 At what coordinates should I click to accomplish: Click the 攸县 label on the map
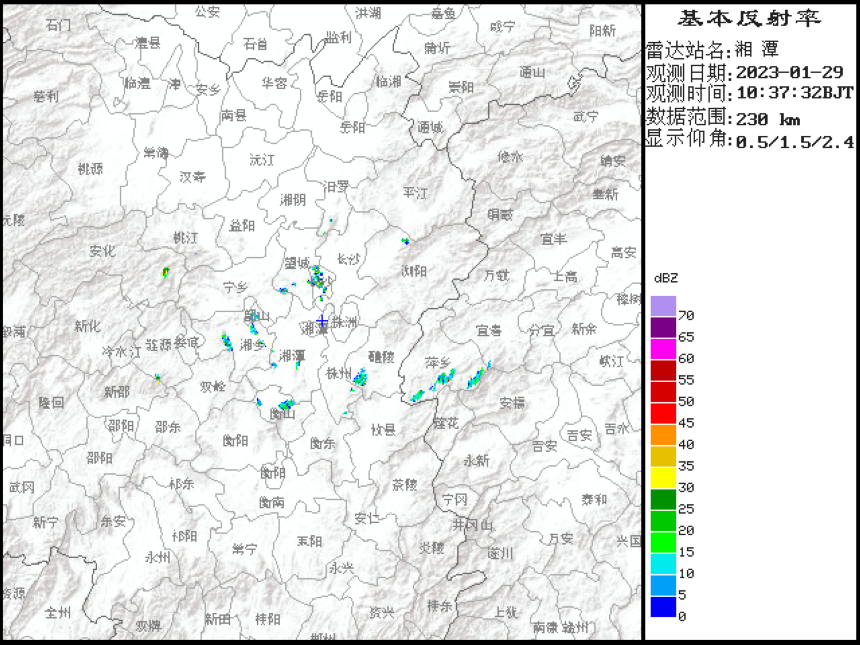pyautogui.click(x=383, y=429)
